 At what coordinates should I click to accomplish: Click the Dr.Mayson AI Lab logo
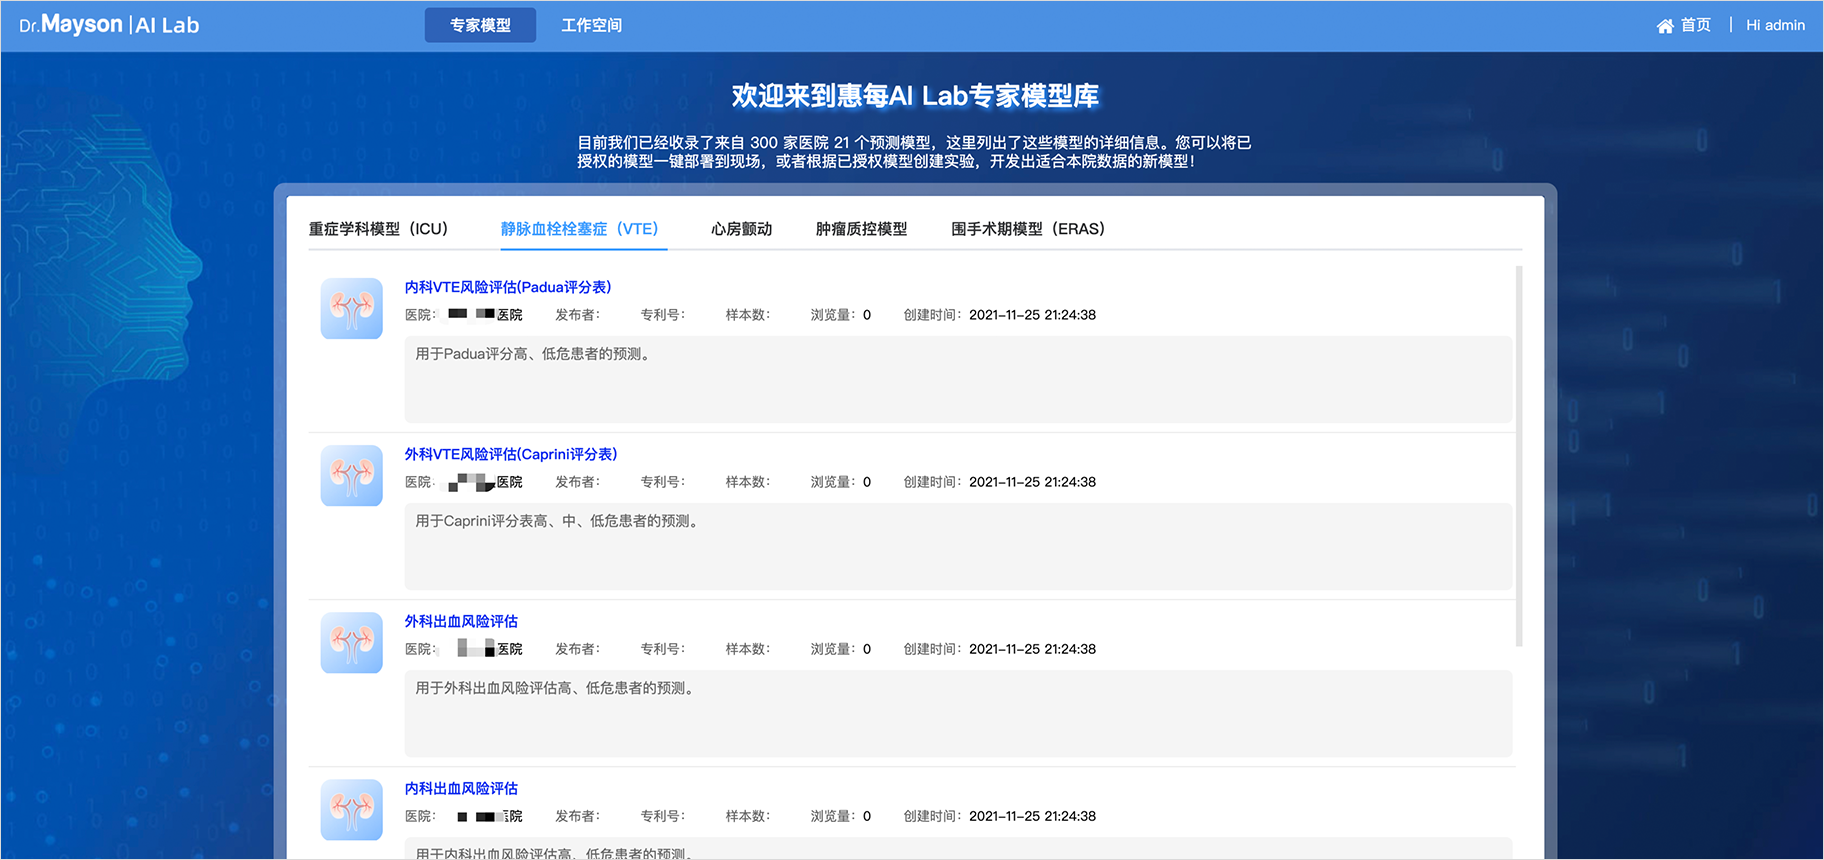[109, 25]
